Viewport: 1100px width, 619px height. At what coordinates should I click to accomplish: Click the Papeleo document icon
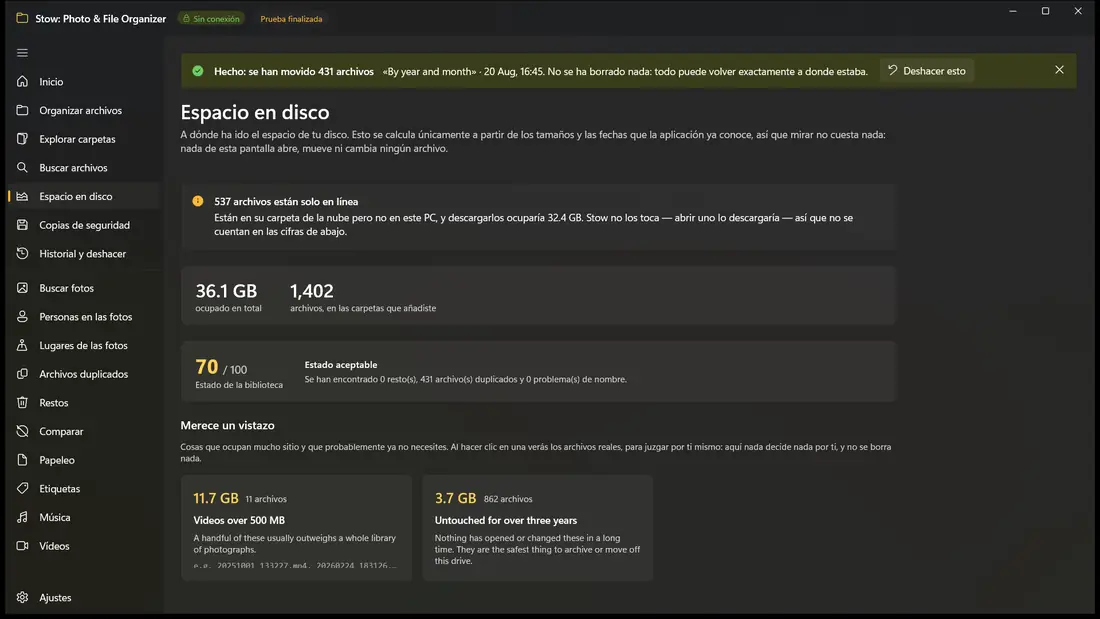22,460
